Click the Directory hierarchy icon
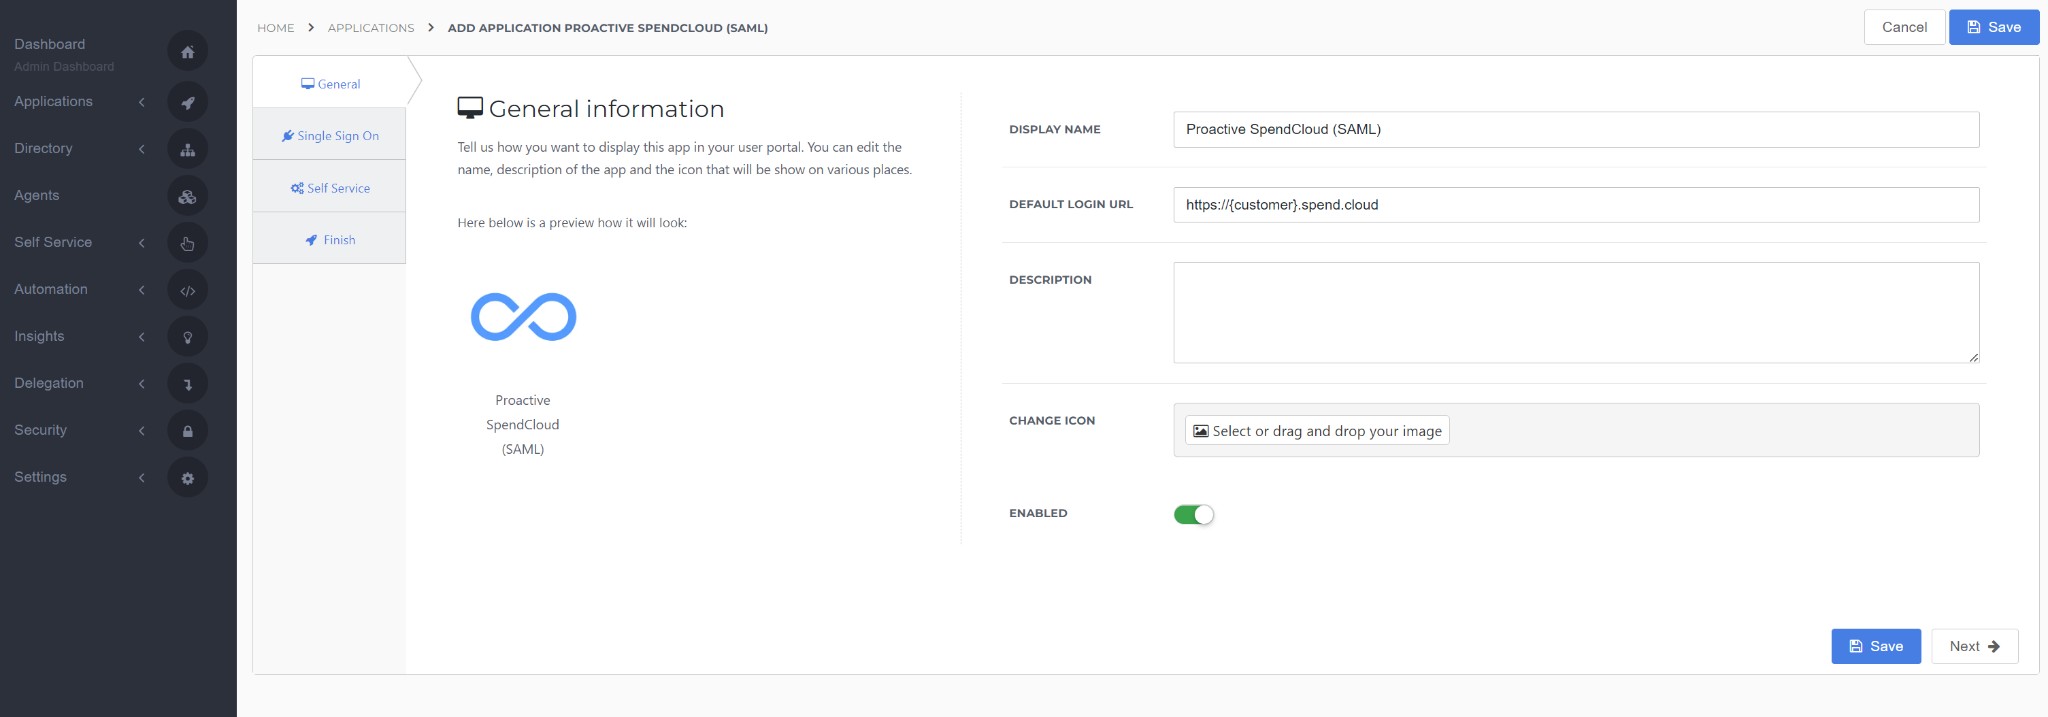 187,149
